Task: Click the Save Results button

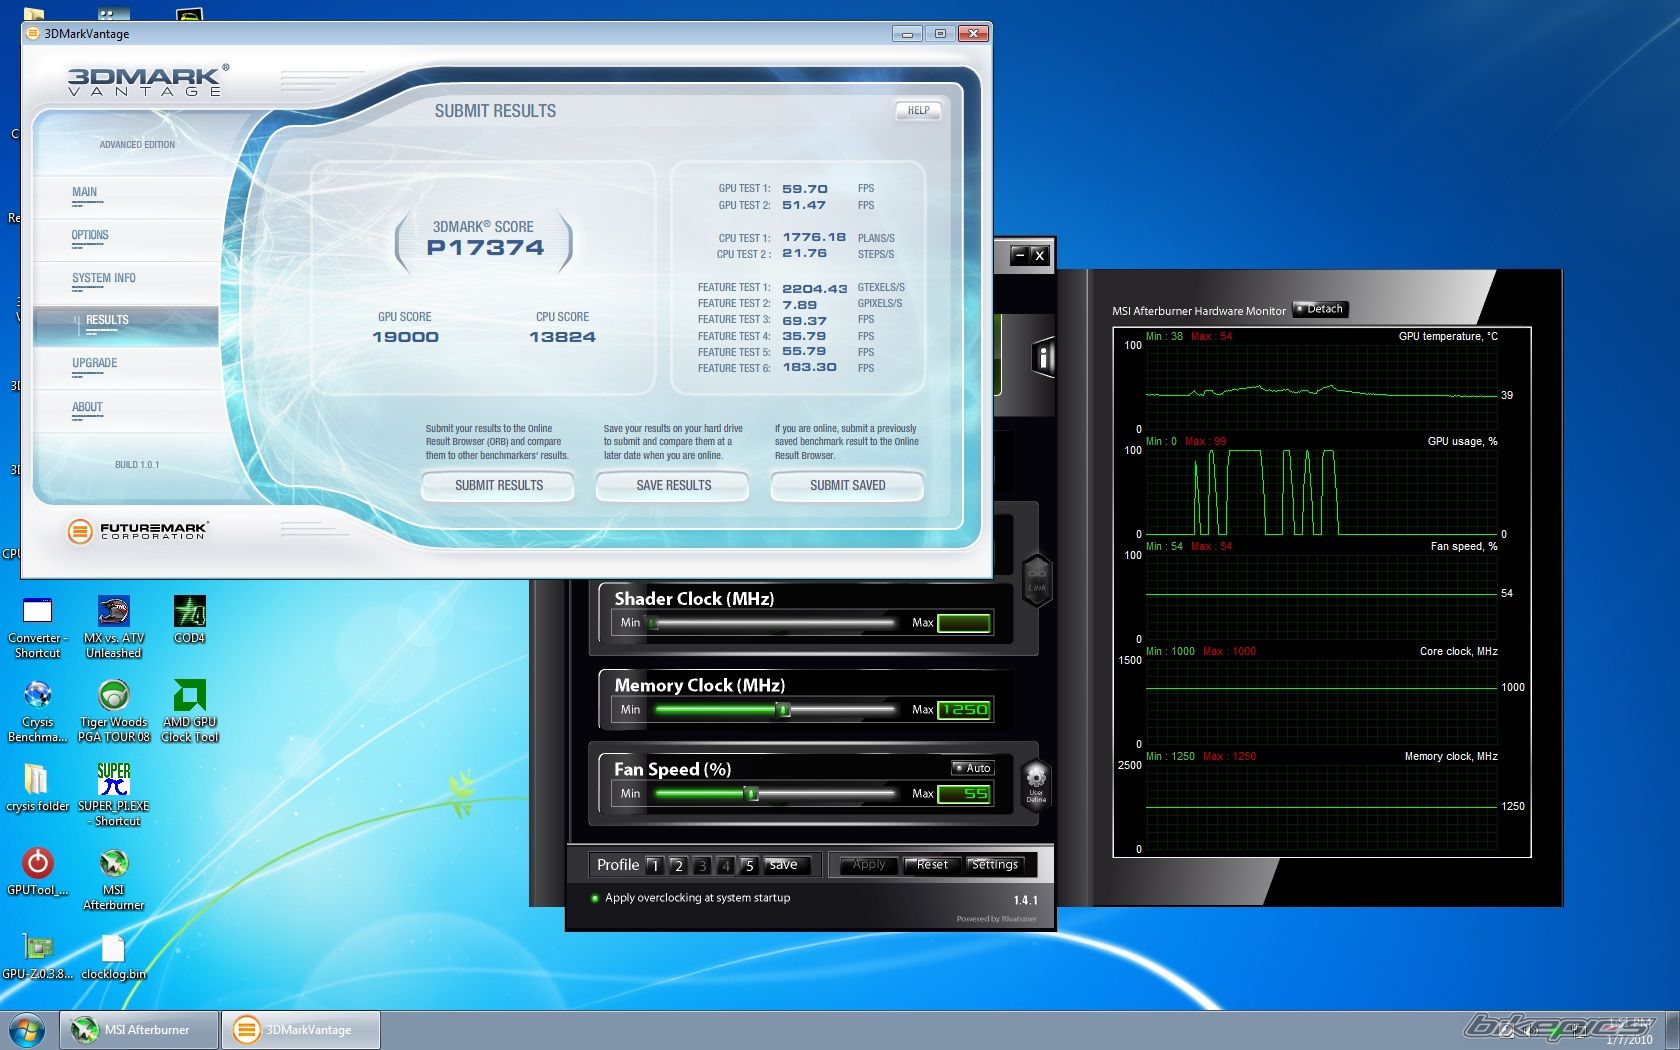Action: point(673,486)
